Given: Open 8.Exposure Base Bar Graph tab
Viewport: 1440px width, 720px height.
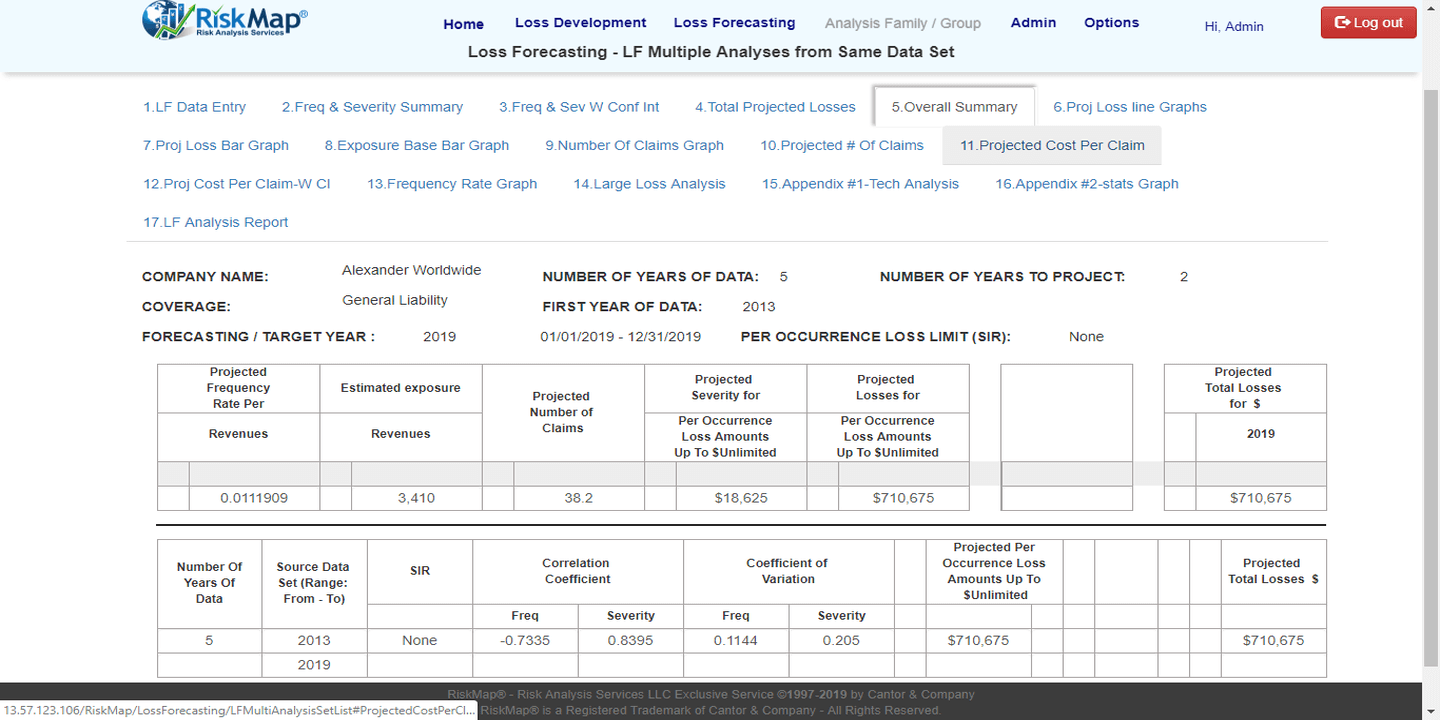Looking at the screenshot, I should 417,145.
